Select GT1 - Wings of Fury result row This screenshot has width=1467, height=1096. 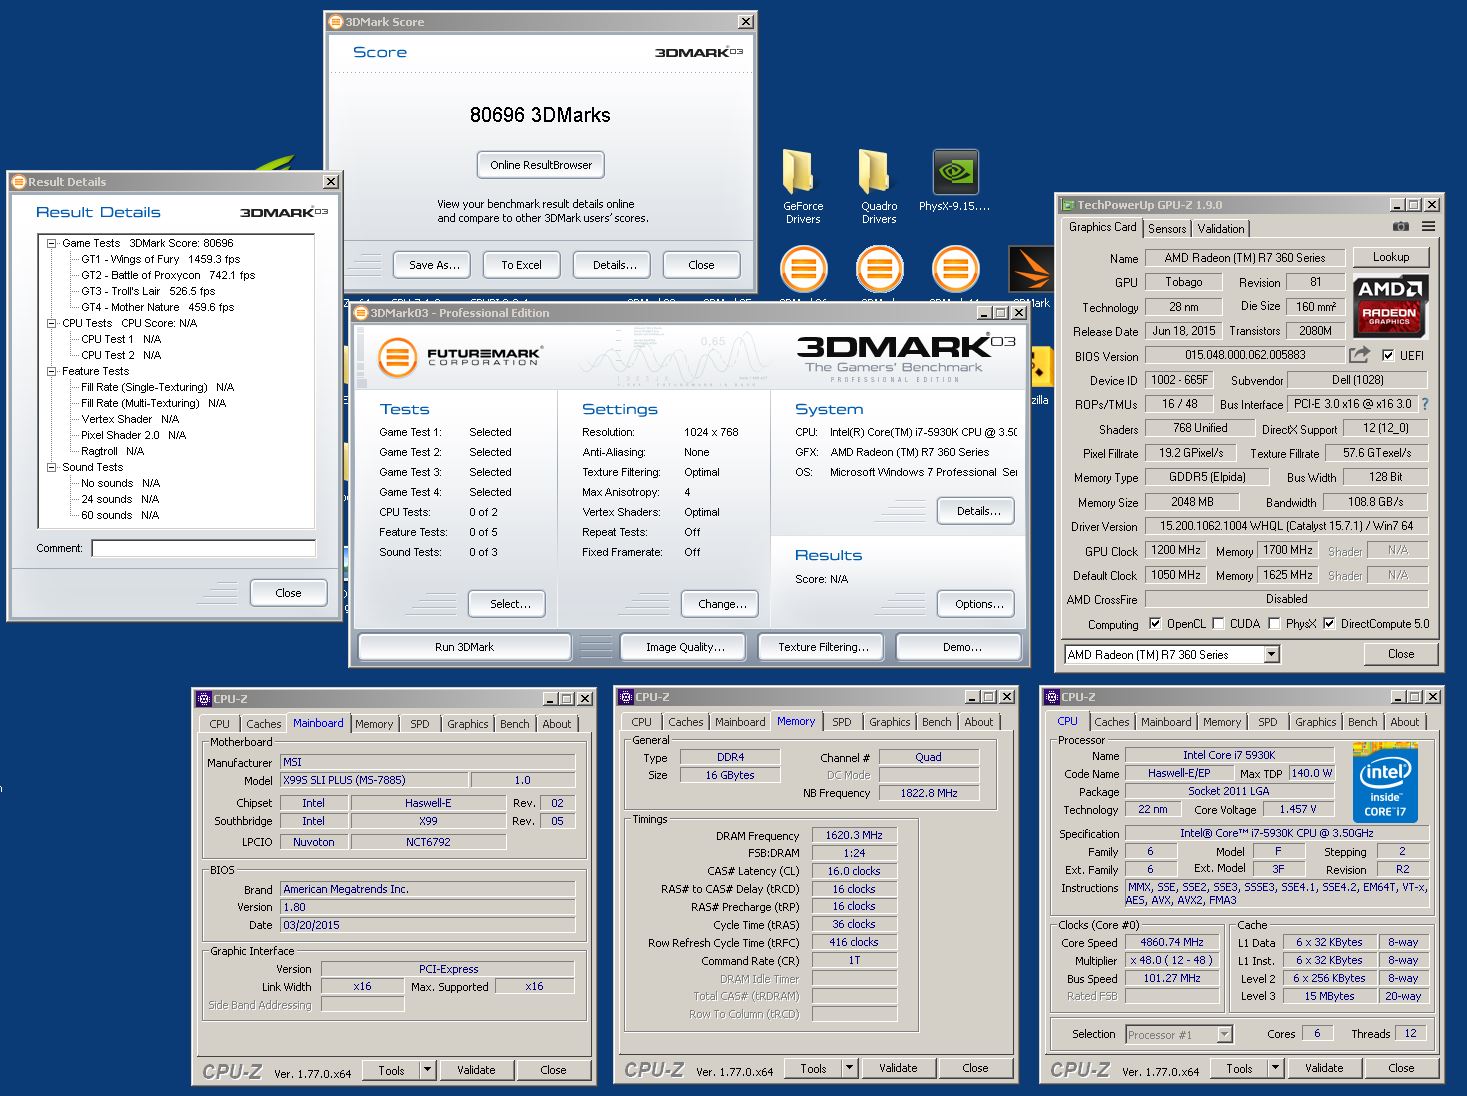161,259
